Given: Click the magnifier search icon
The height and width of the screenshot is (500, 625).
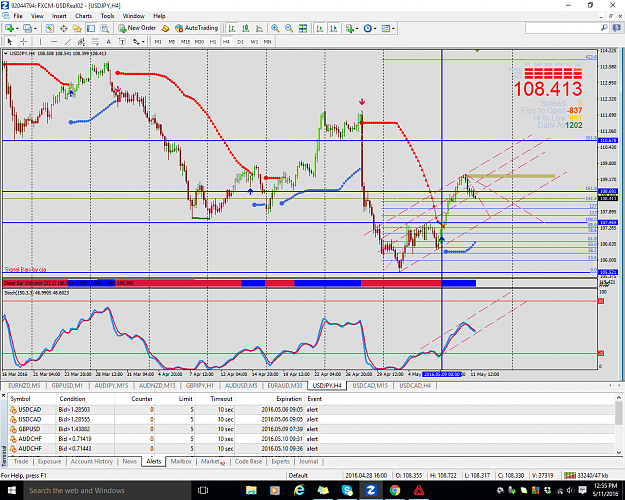Looking at the screenshot, I should (x=604, y=28).
